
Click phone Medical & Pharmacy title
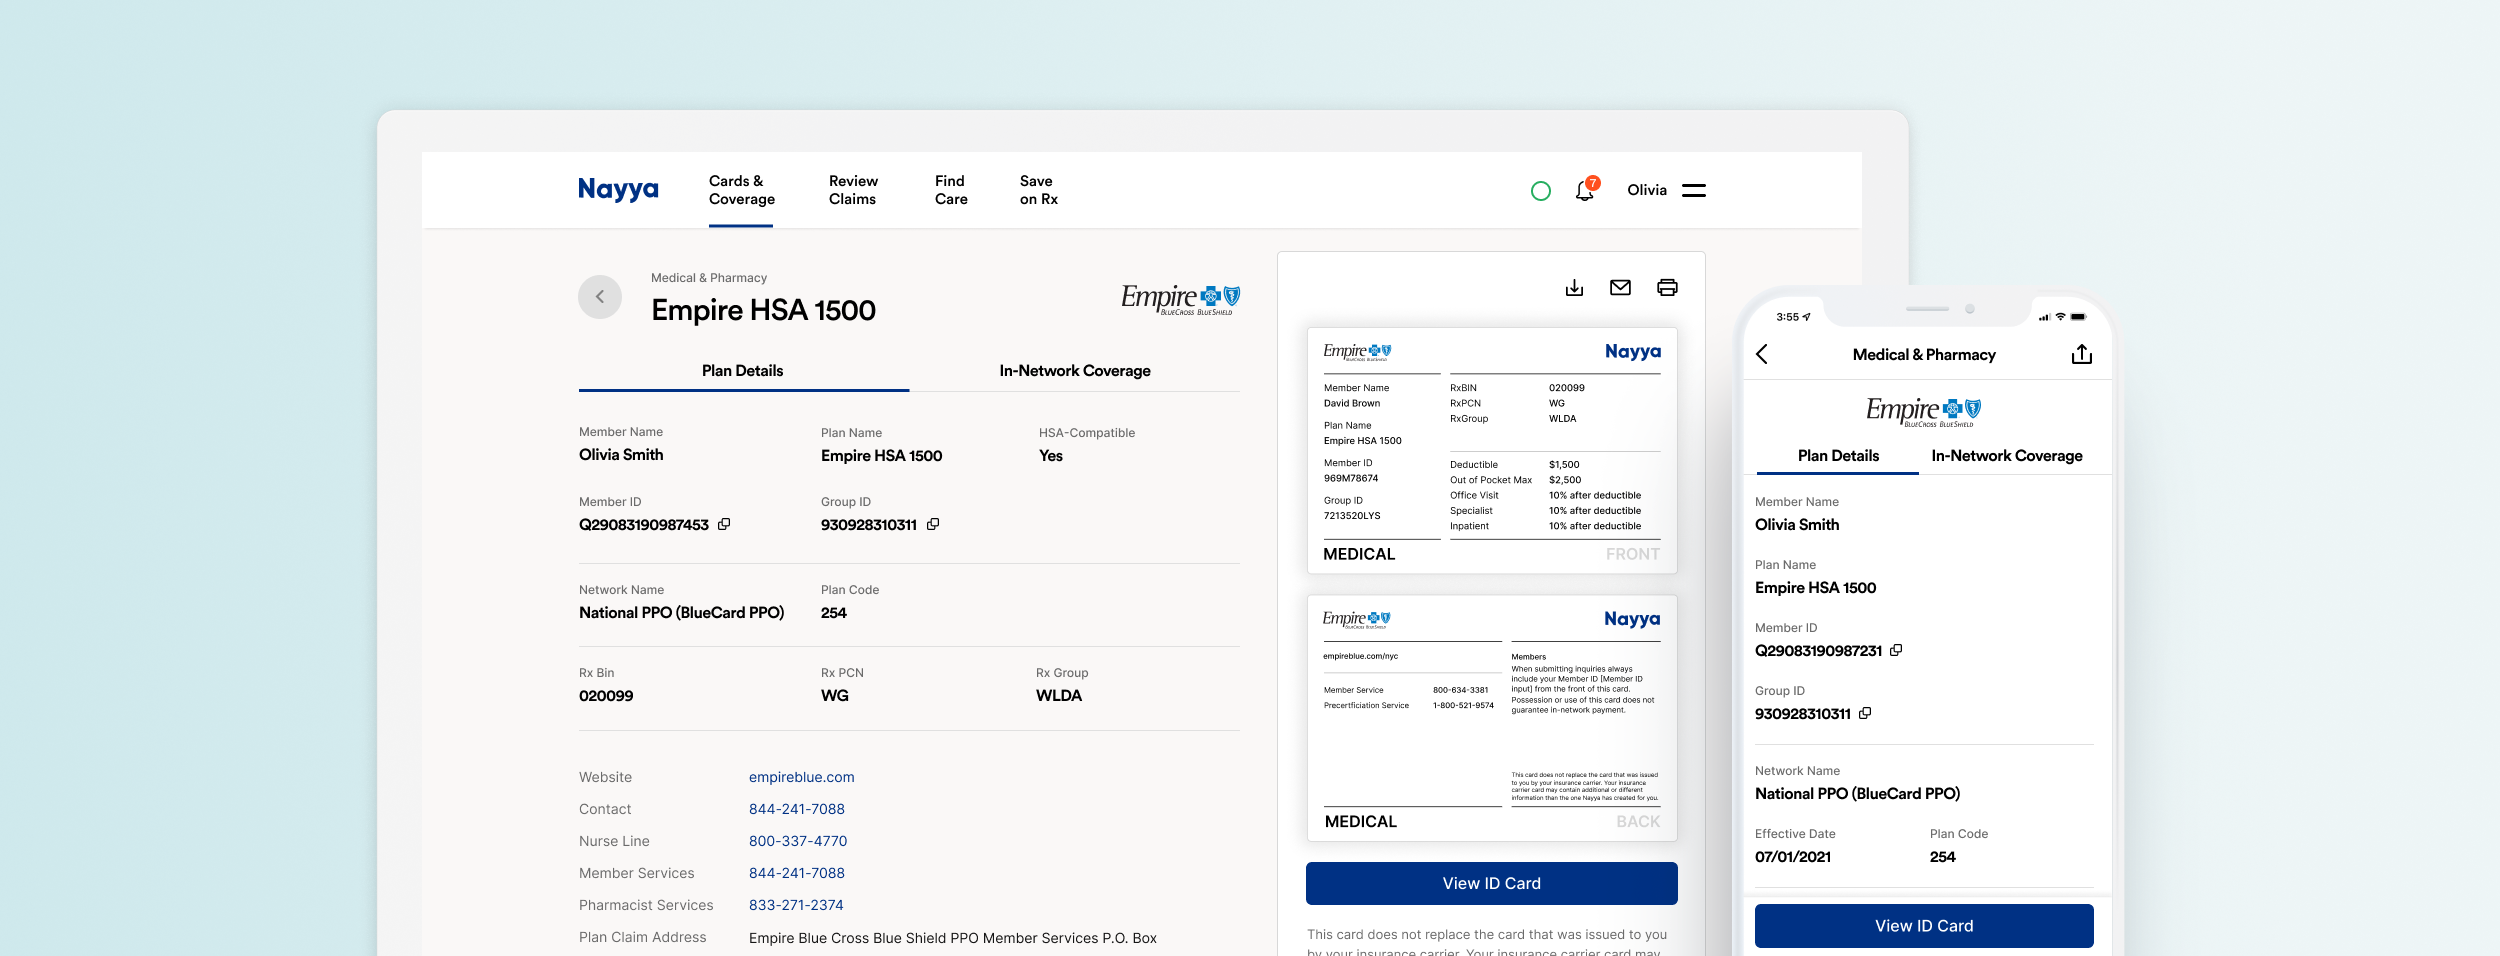(1924, 355)
